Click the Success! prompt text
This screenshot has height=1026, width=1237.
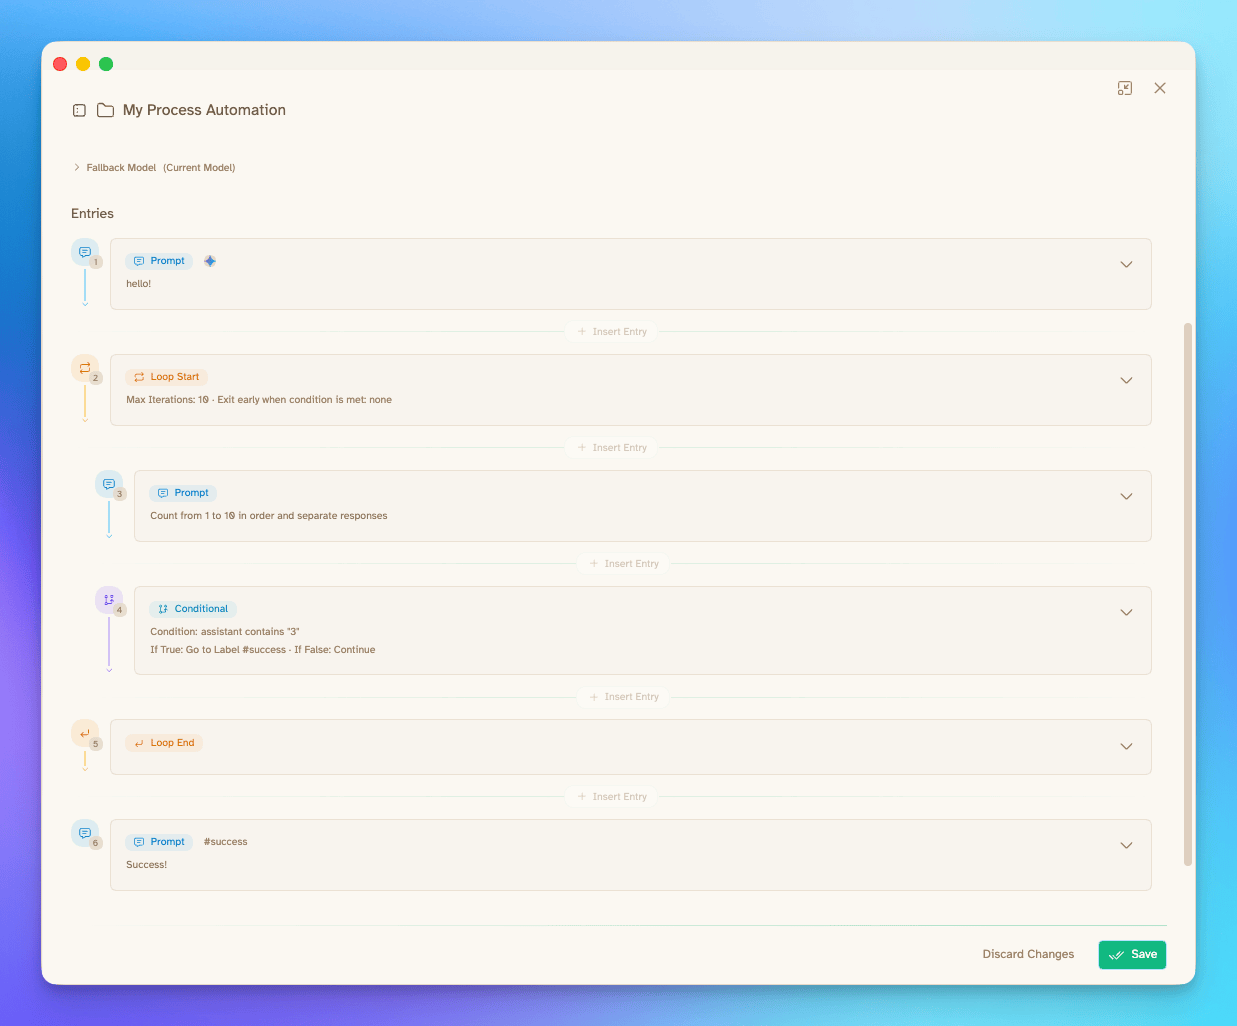coord(147,865)
